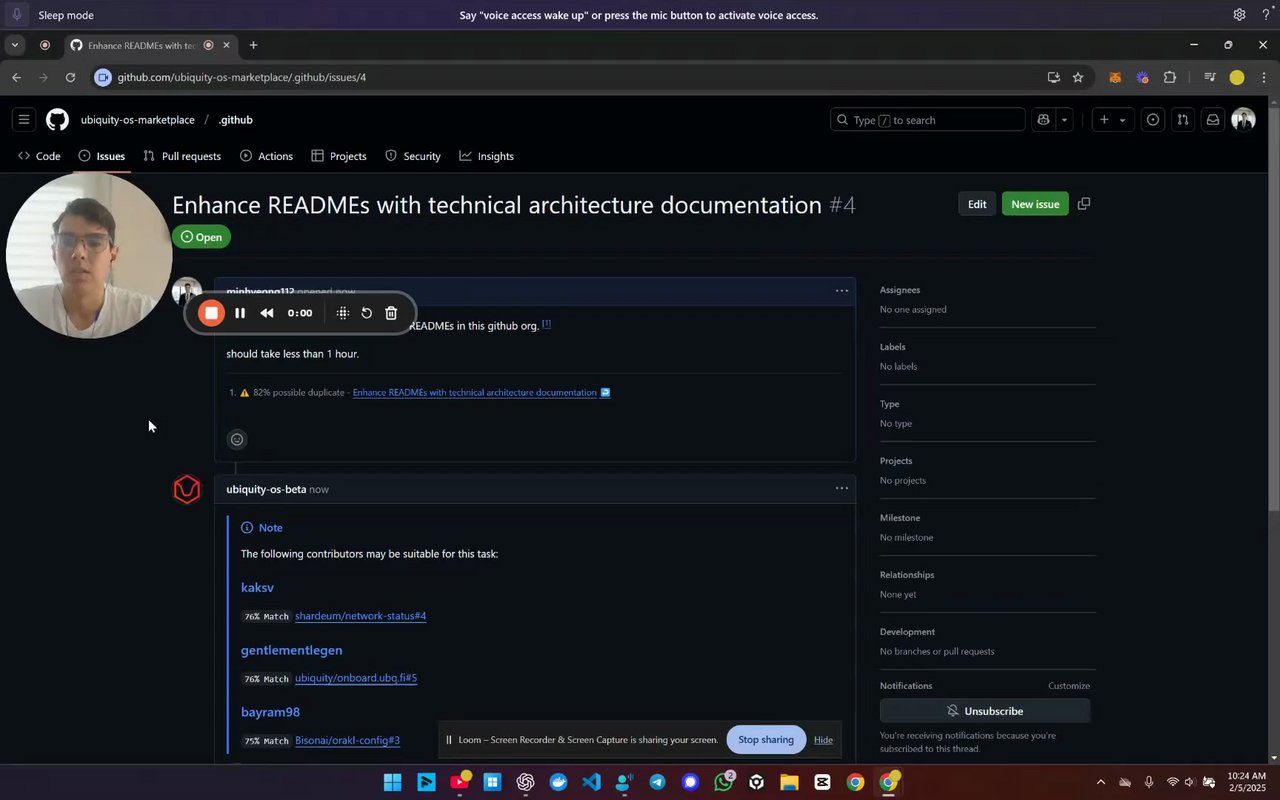The image size is (1280, 800).
Task: Open the ubiquity-os-beta comment's three-dot menu
Action: point(842,489)
